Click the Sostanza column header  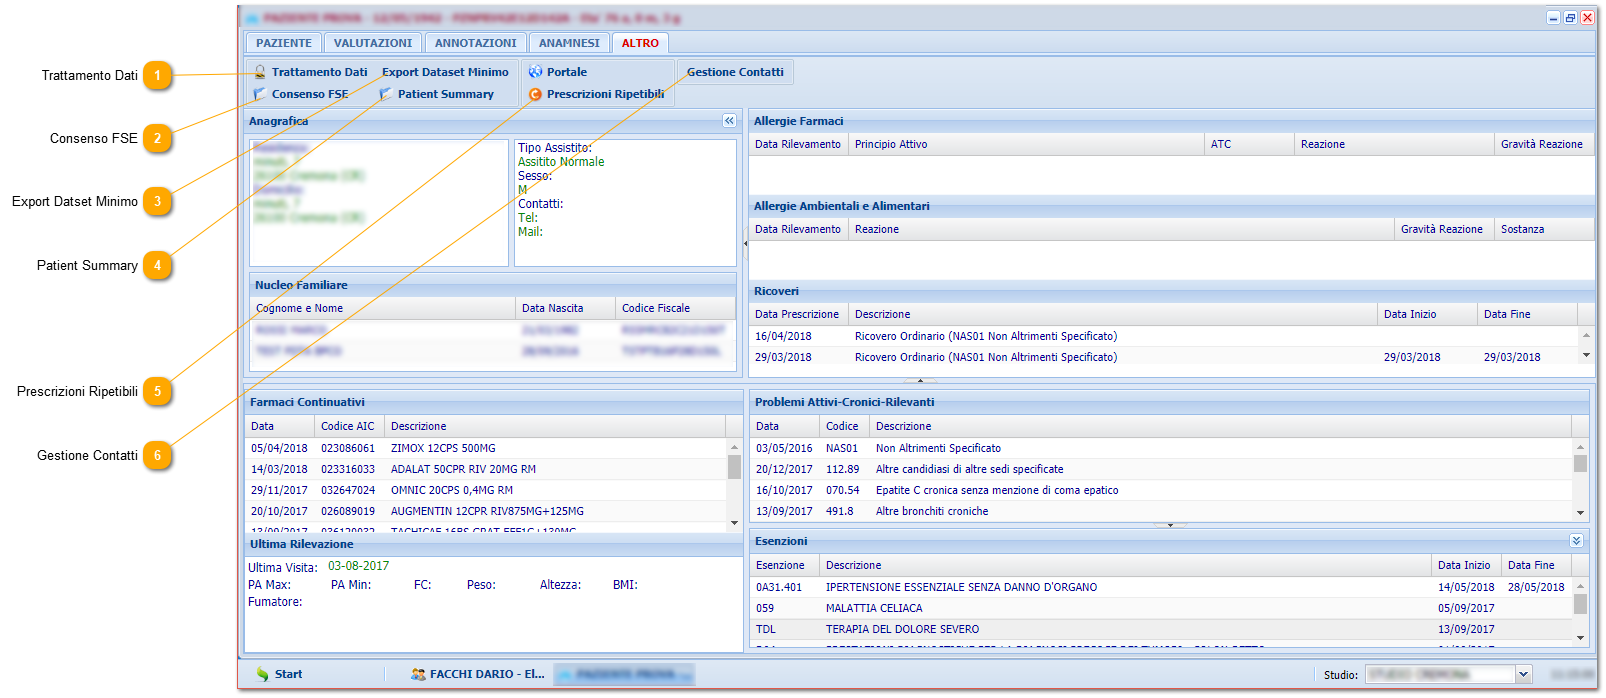(1544, 229)
